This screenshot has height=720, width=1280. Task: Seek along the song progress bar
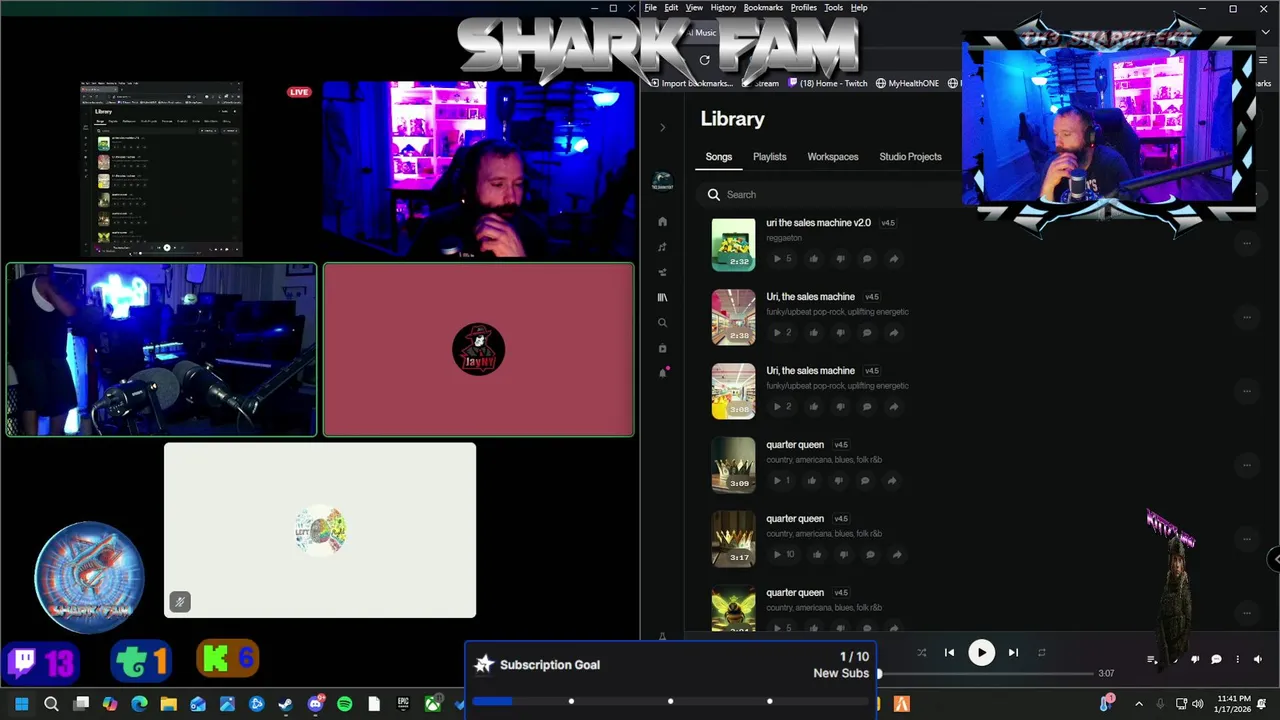[x=986, y=674]
